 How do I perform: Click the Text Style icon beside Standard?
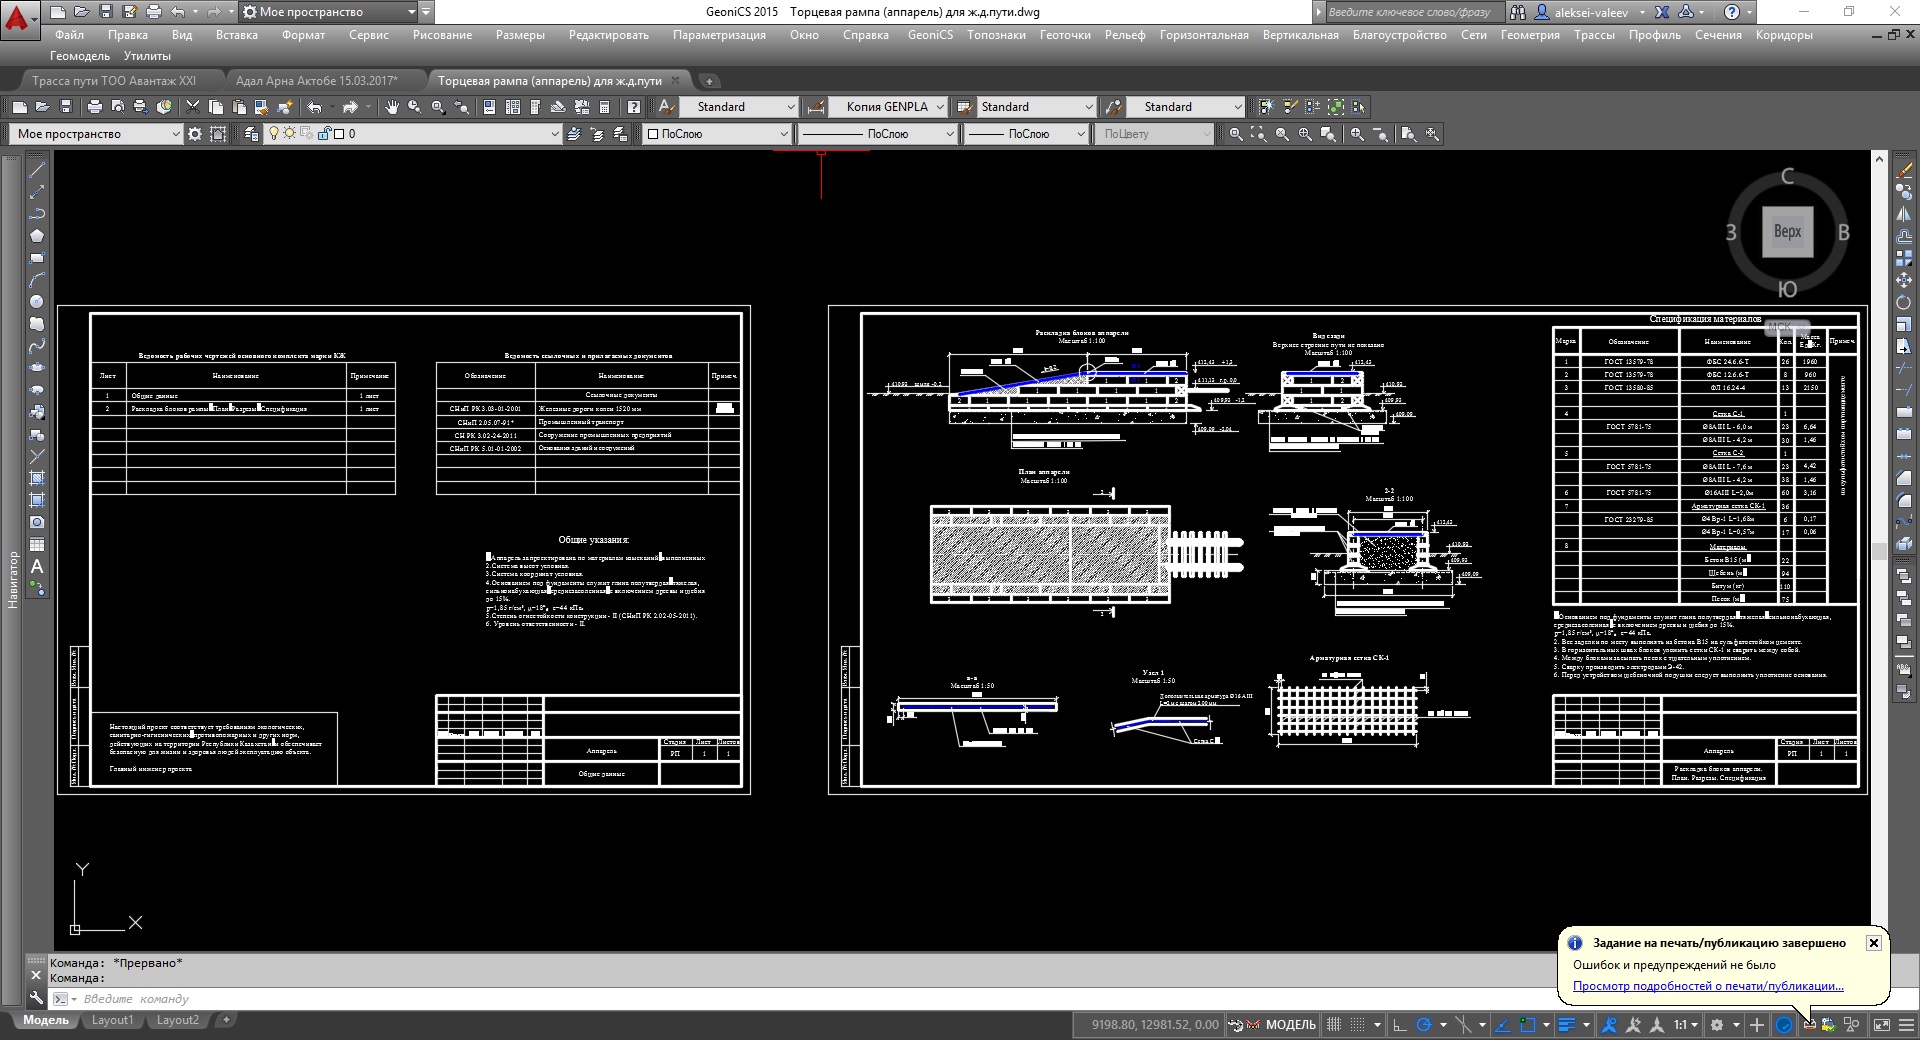coord(666,107)
